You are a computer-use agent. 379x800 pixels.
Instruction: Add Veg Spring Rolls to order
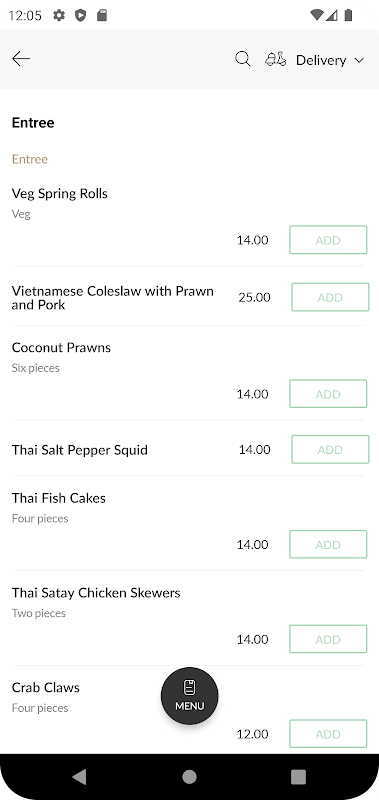pos(328,240)
